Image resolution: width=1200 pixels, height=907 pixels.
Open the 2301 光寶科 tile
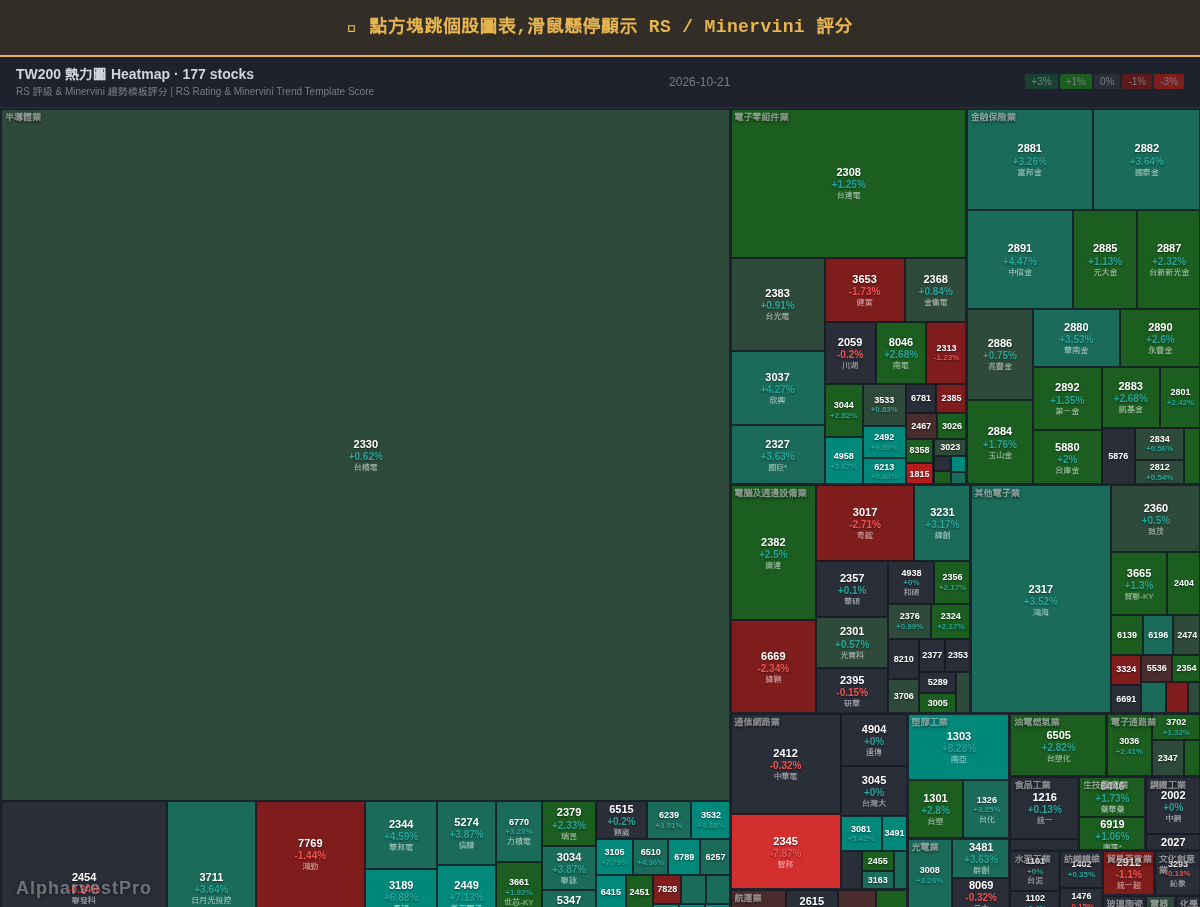pyautogui.click(x=852, y=642)
